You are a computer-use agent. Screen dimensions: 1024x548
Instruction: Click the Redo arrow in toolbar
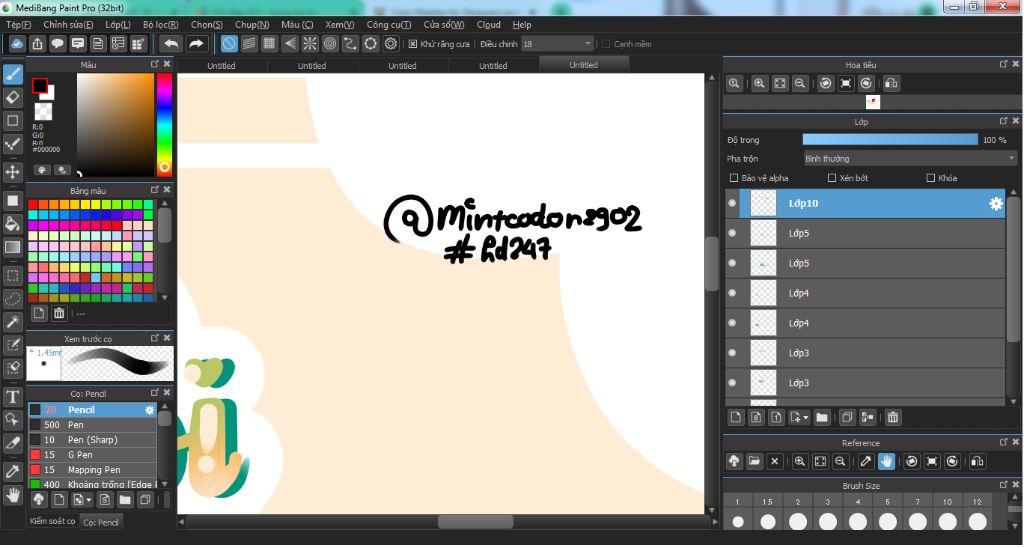pos(196,44)
